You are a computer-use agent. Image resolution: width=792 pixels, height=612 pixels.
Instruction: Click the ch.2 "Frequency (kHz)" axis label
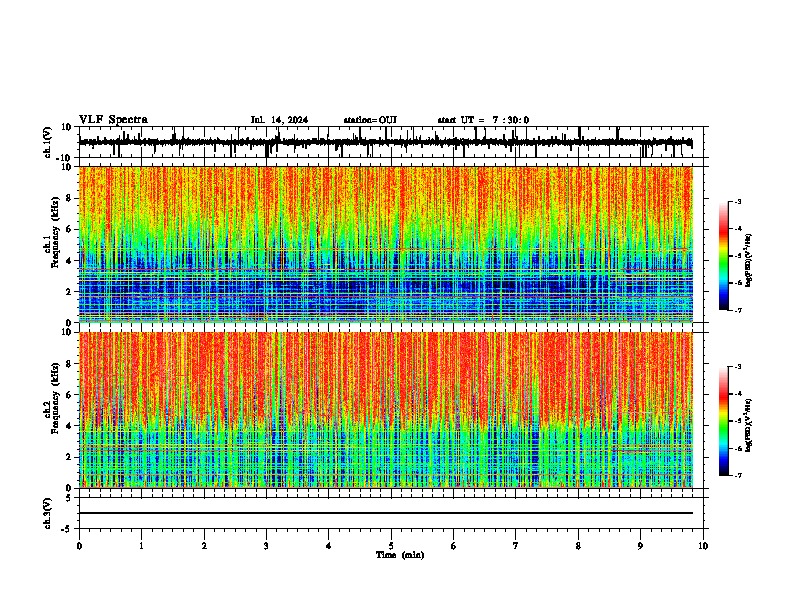pyautogui.click(x=55, y=398)
